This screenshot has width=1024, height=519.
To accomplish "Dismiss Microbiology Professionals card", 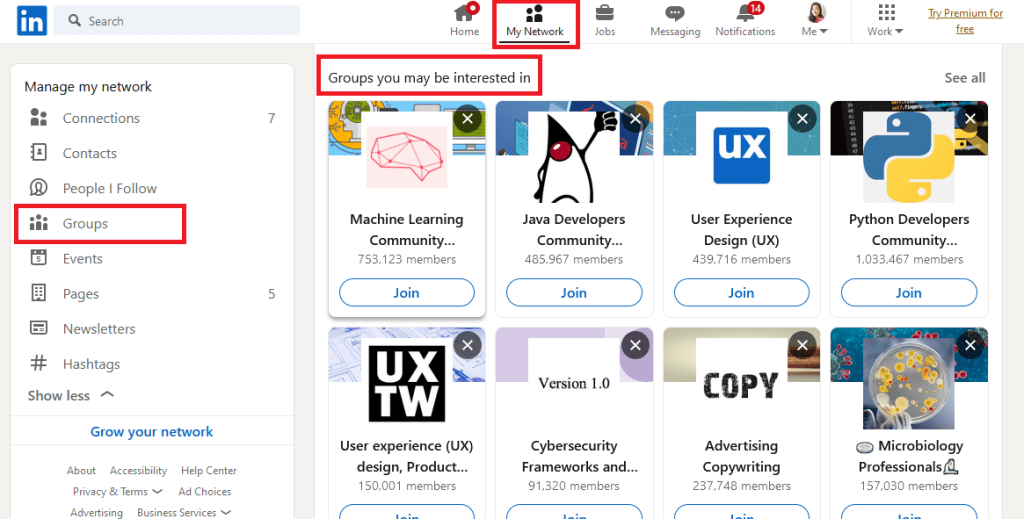I will pyautogui.click(x=970, y=345).
